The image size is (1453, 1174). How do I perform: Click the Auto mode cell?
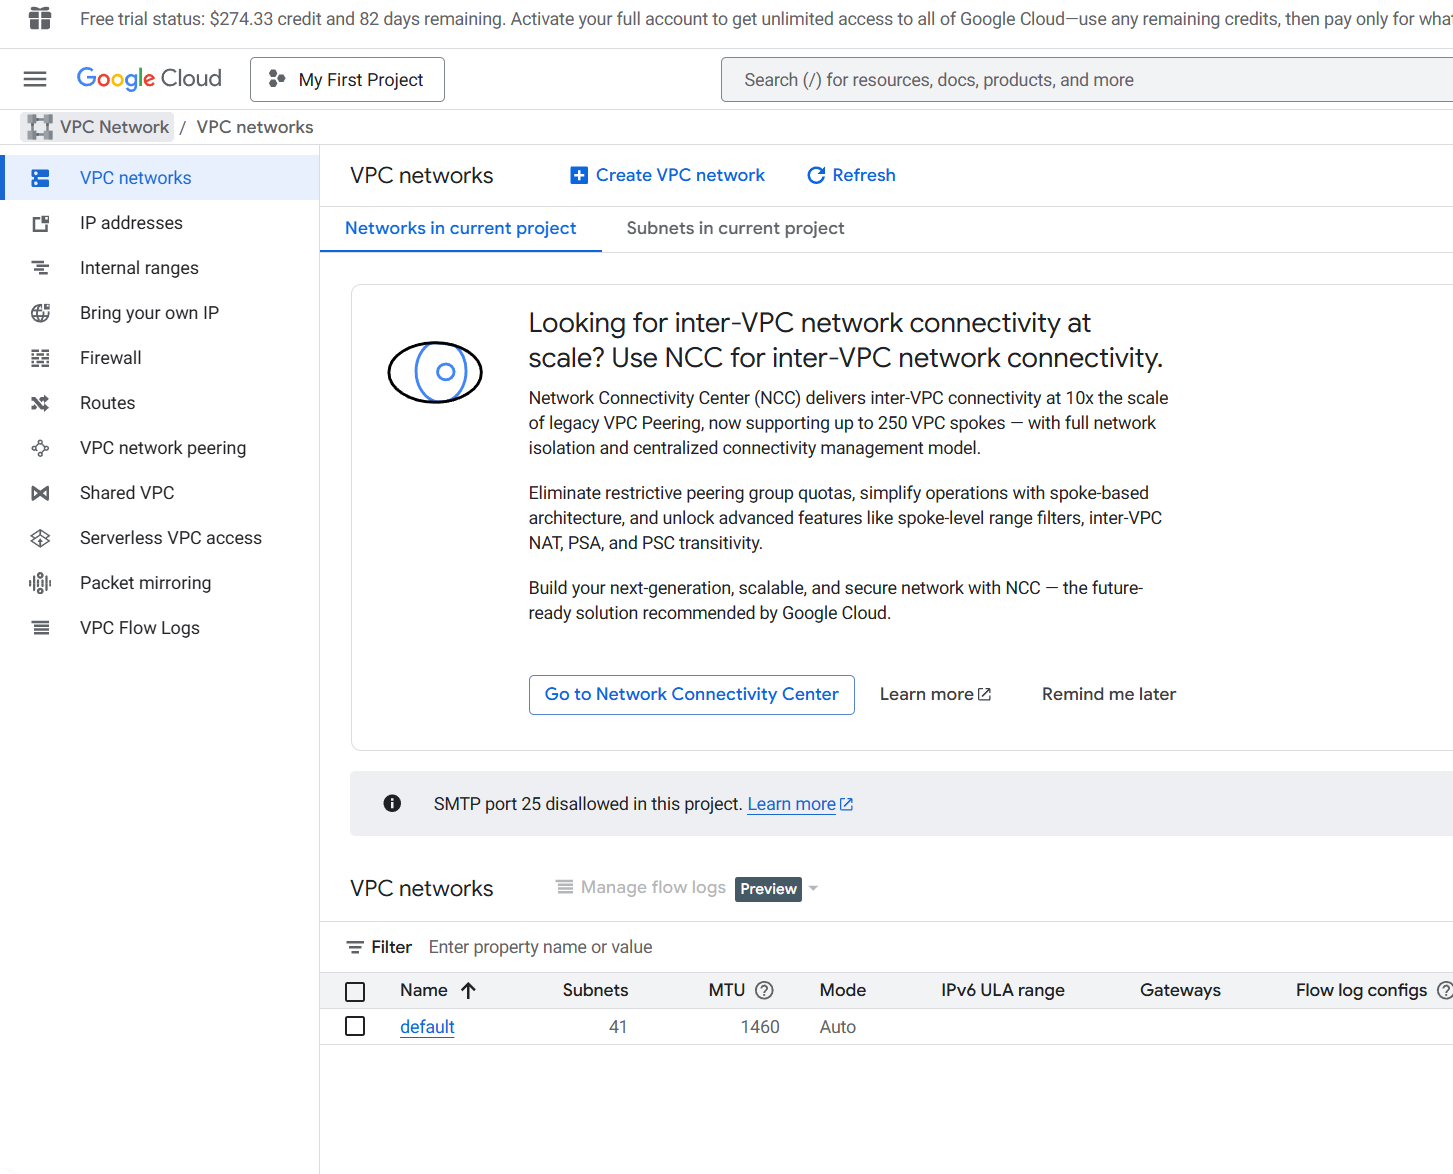coord(838,1027)
